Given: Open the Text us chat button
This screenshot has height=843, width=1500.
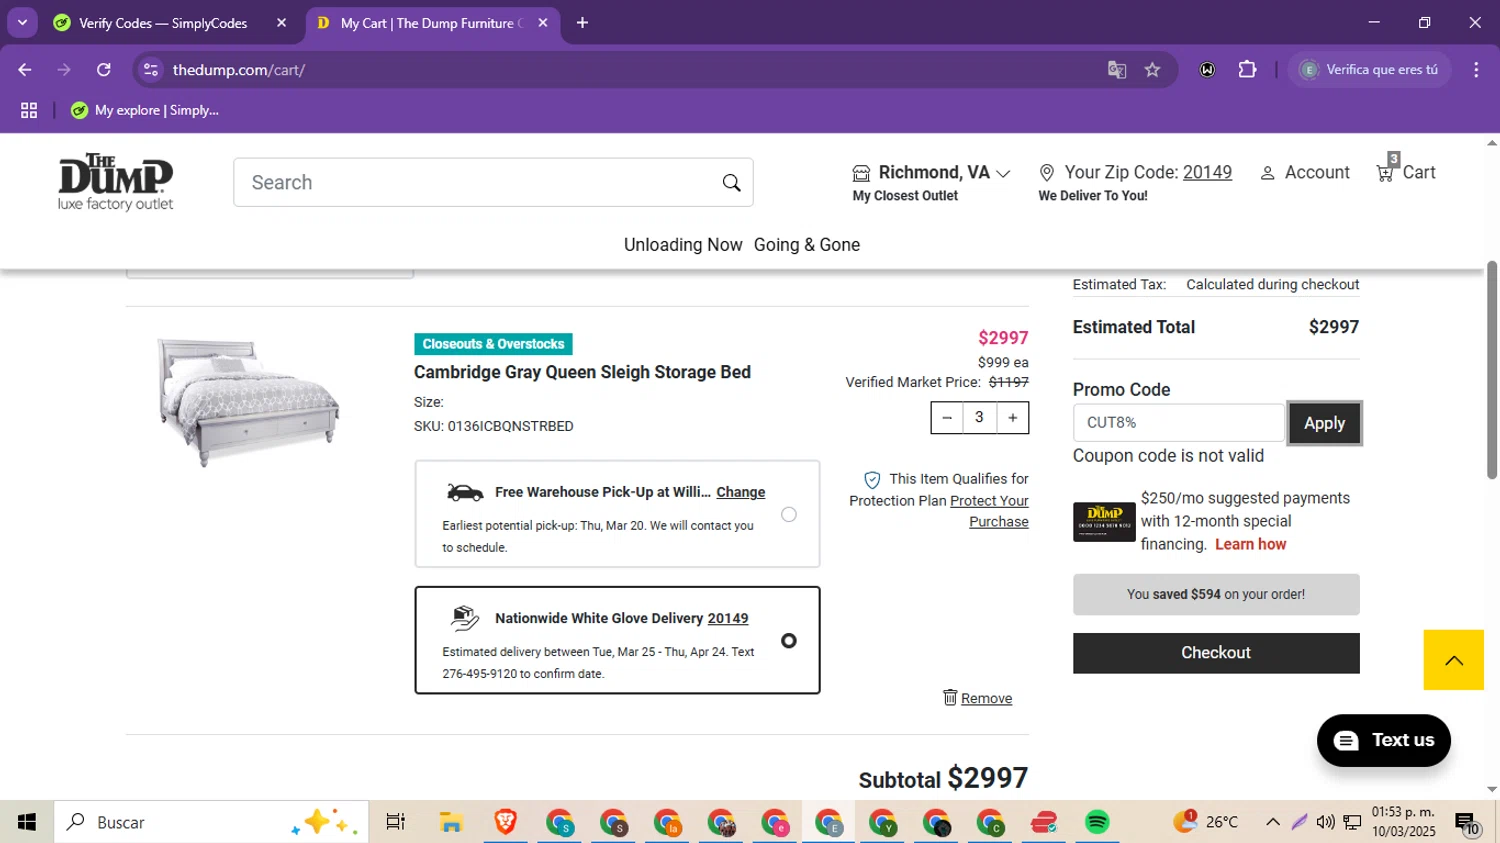Looking at the screenshot, I should pos(1384,740).
